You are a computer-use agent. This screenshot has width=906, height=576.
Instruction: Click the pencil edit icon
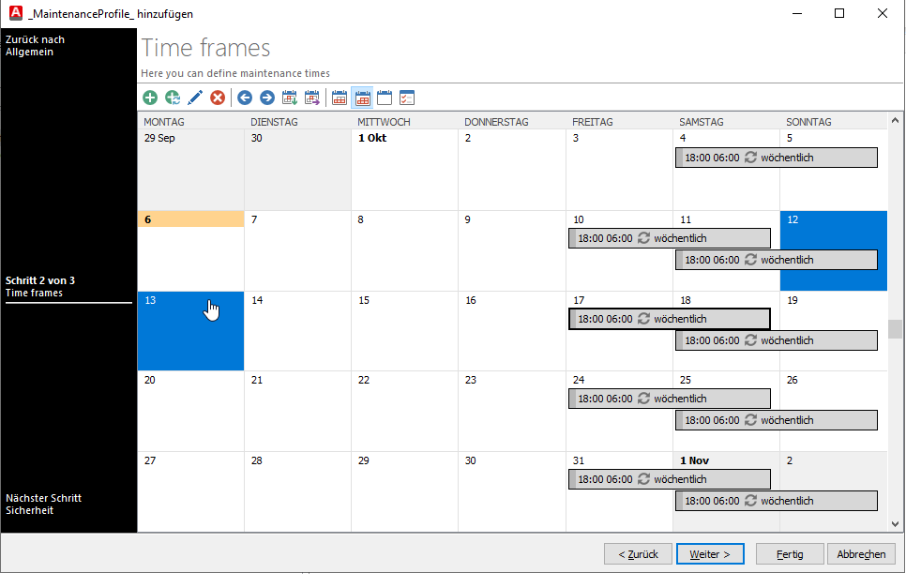point(194,98)
